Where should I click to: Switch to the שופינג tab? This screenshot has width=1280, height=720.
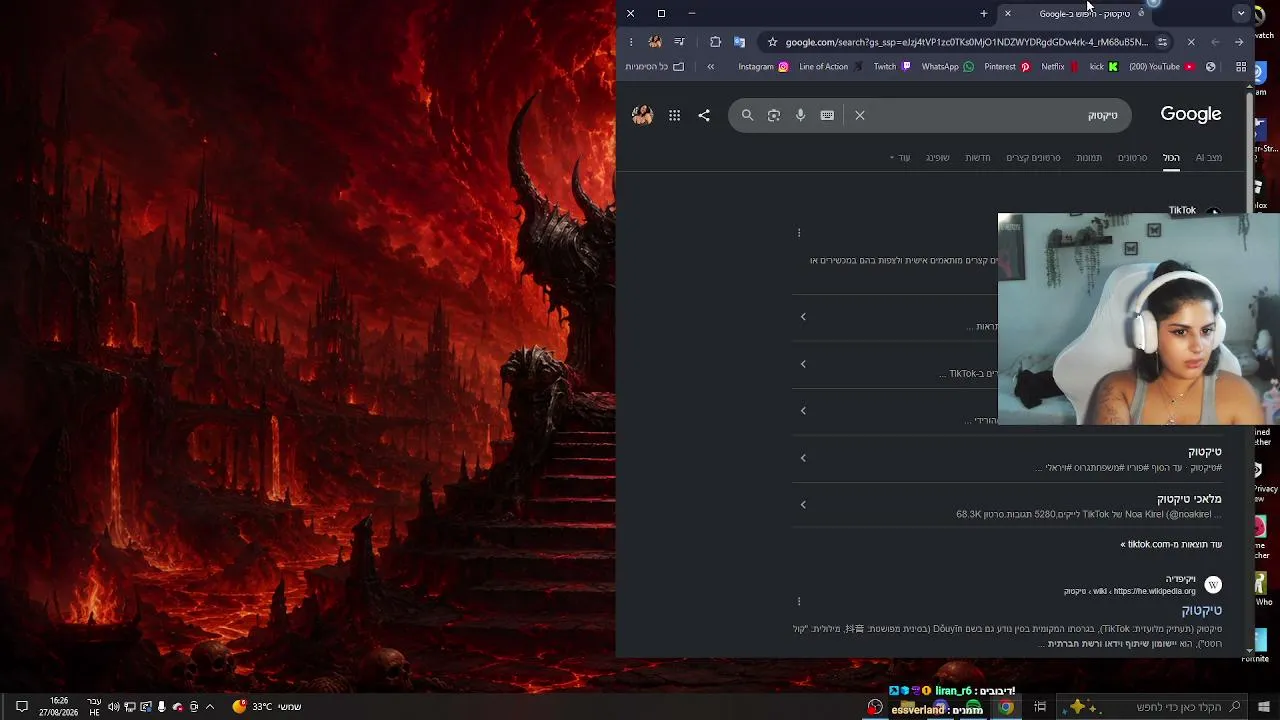click(x=937, y=157)
